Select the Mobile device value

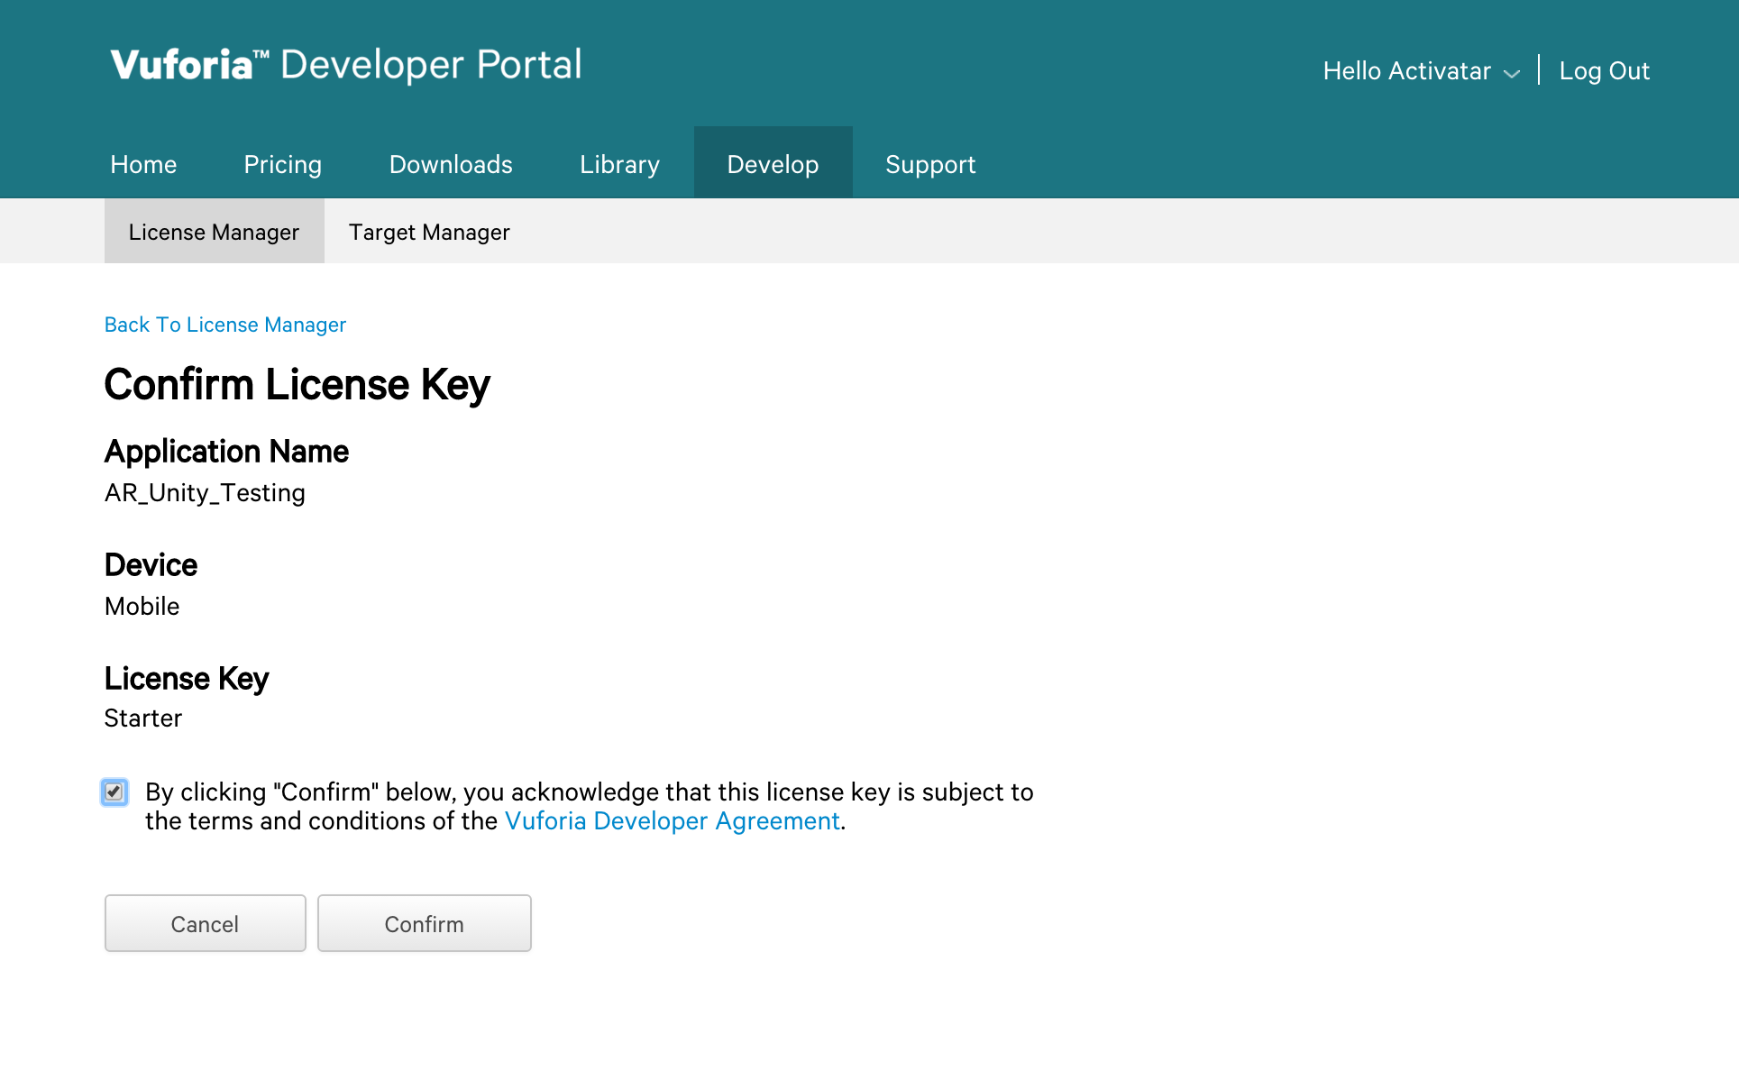click(142, 606)
